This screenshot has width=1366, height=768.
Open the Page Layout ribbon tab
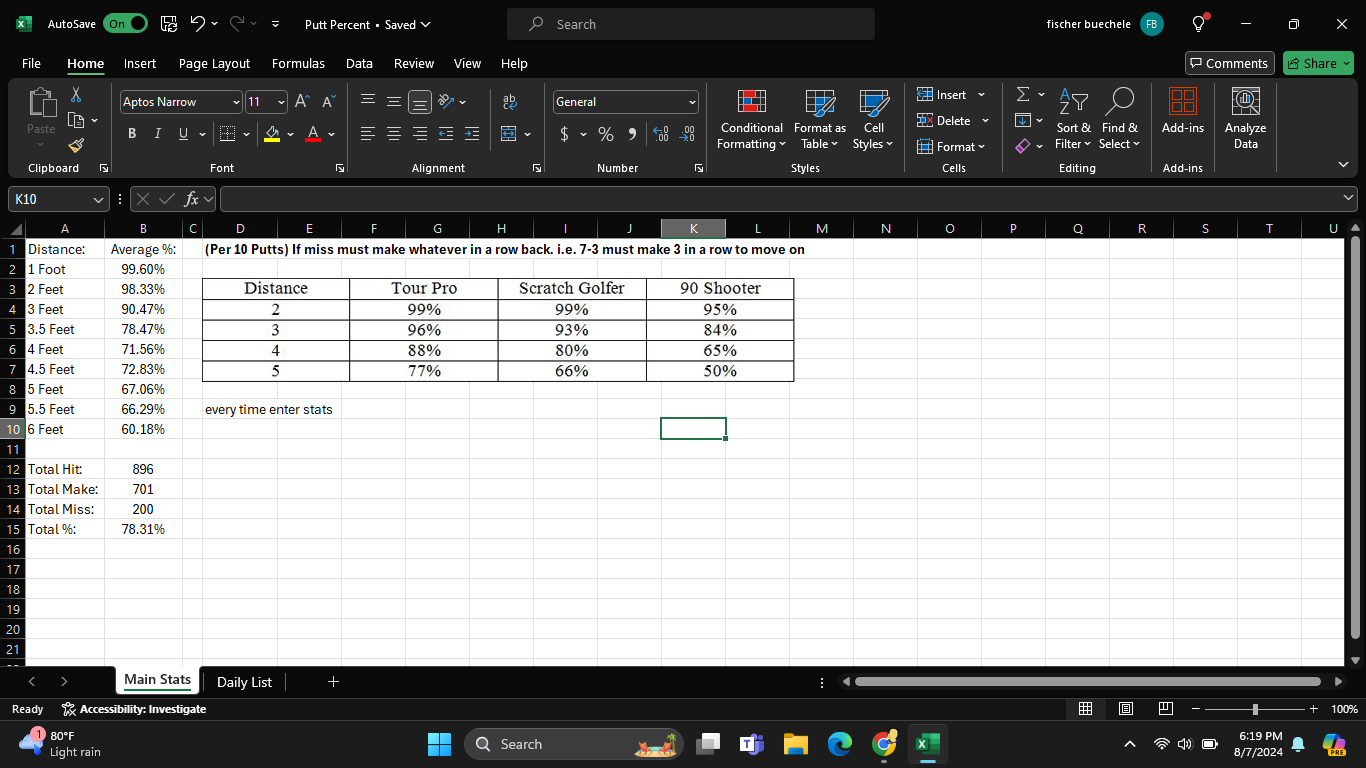tap(214, 63)
